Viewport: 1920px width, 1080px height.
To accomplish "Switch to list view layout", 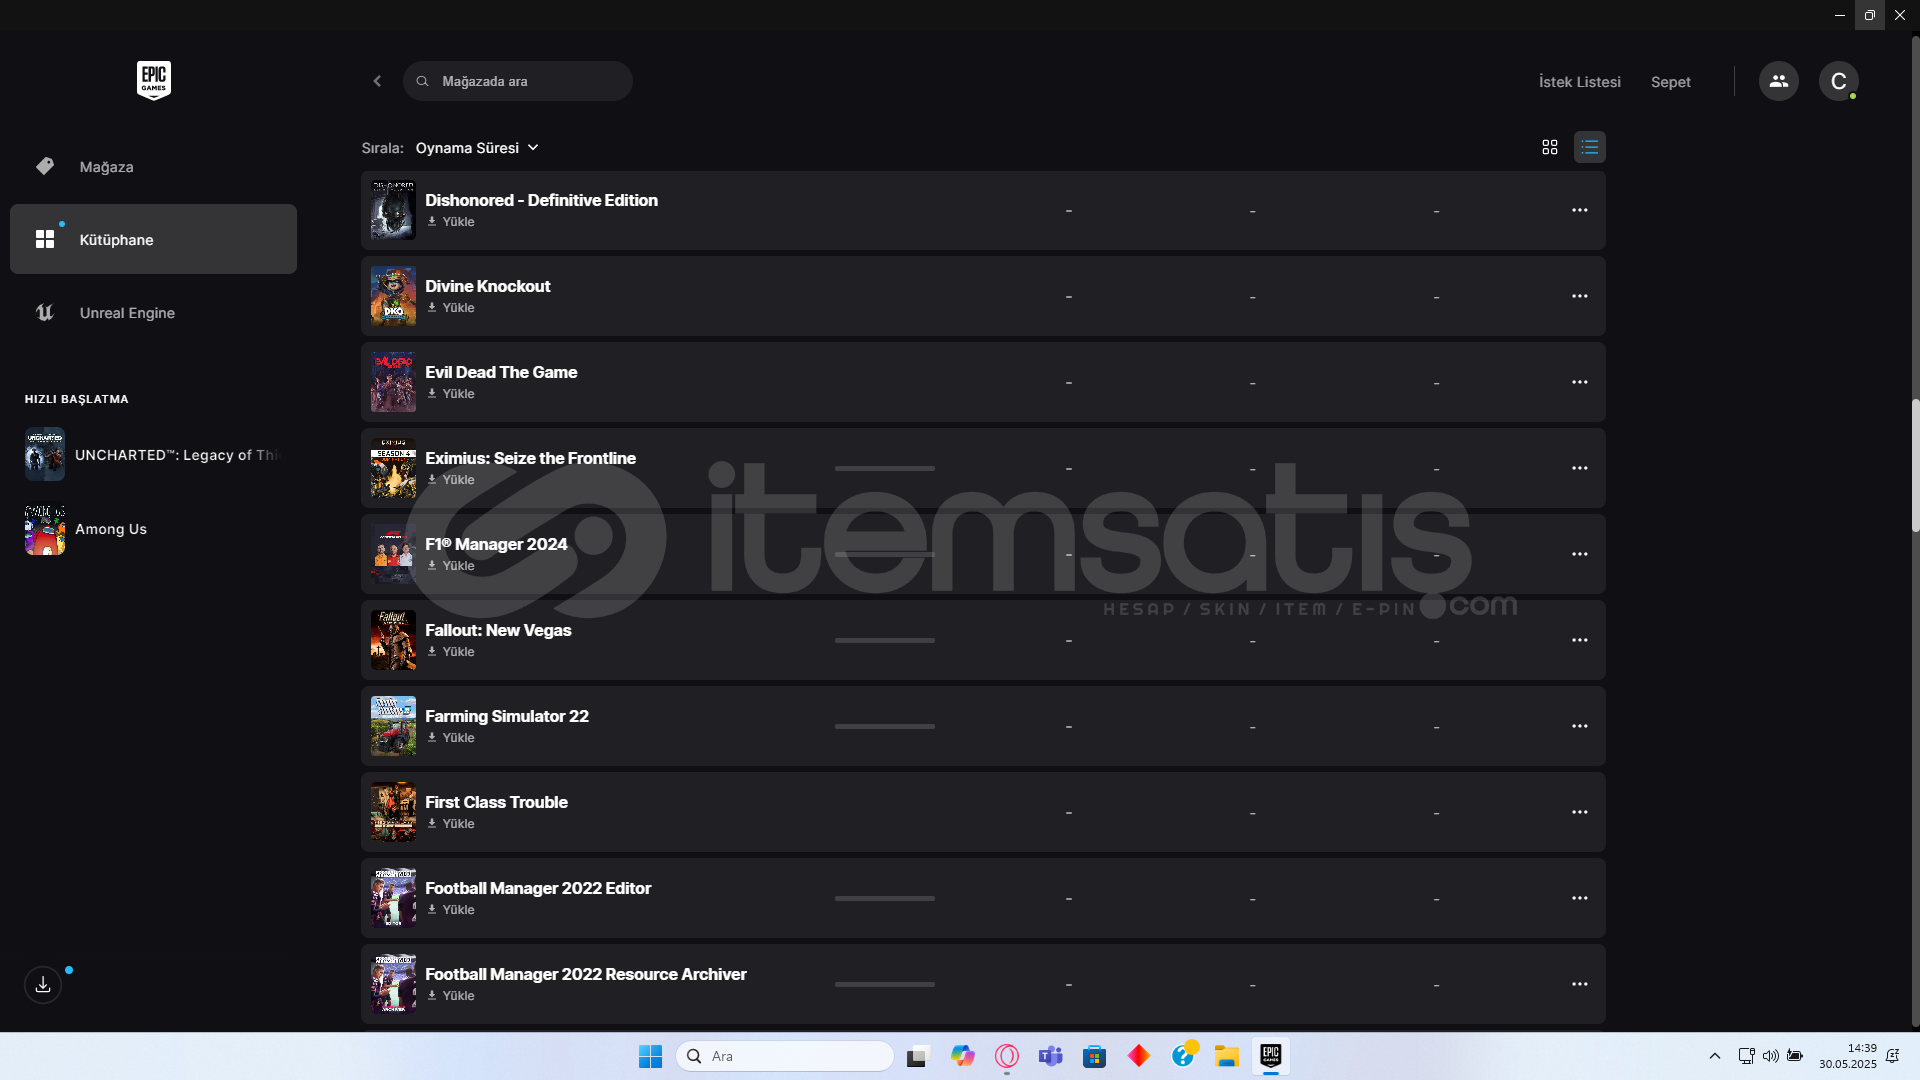I will (1589, 147).
